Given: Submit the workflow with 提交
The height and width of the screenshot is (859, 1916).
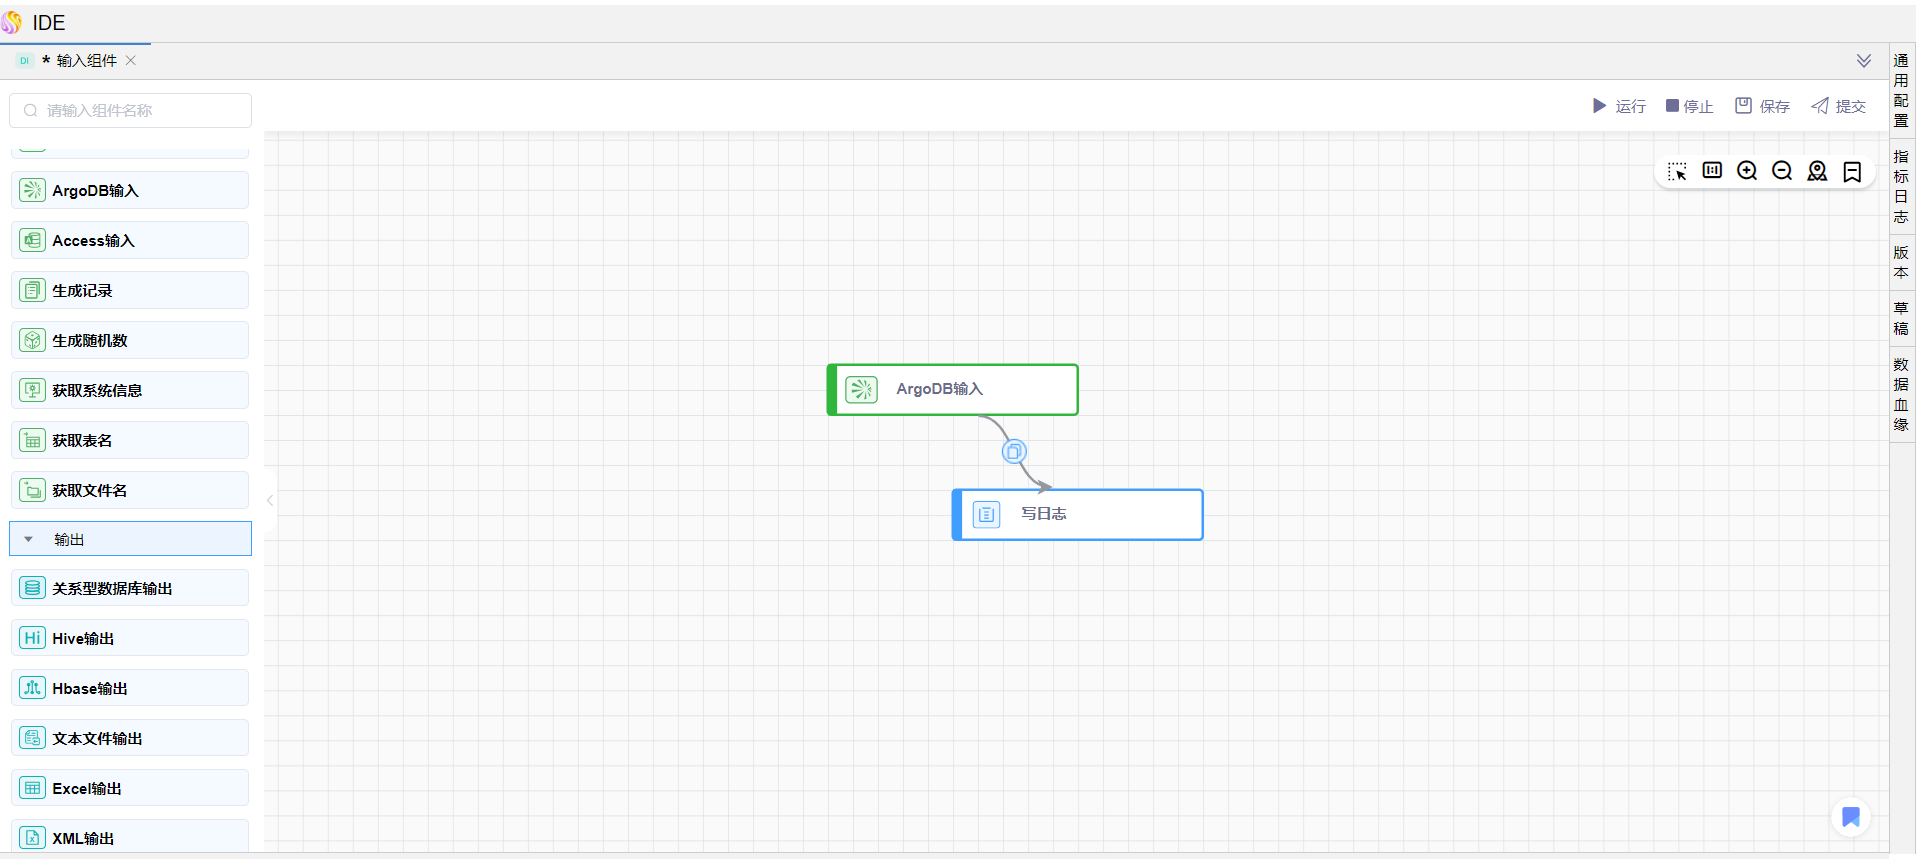Looking at the screenshot, I should [1838, 106].
